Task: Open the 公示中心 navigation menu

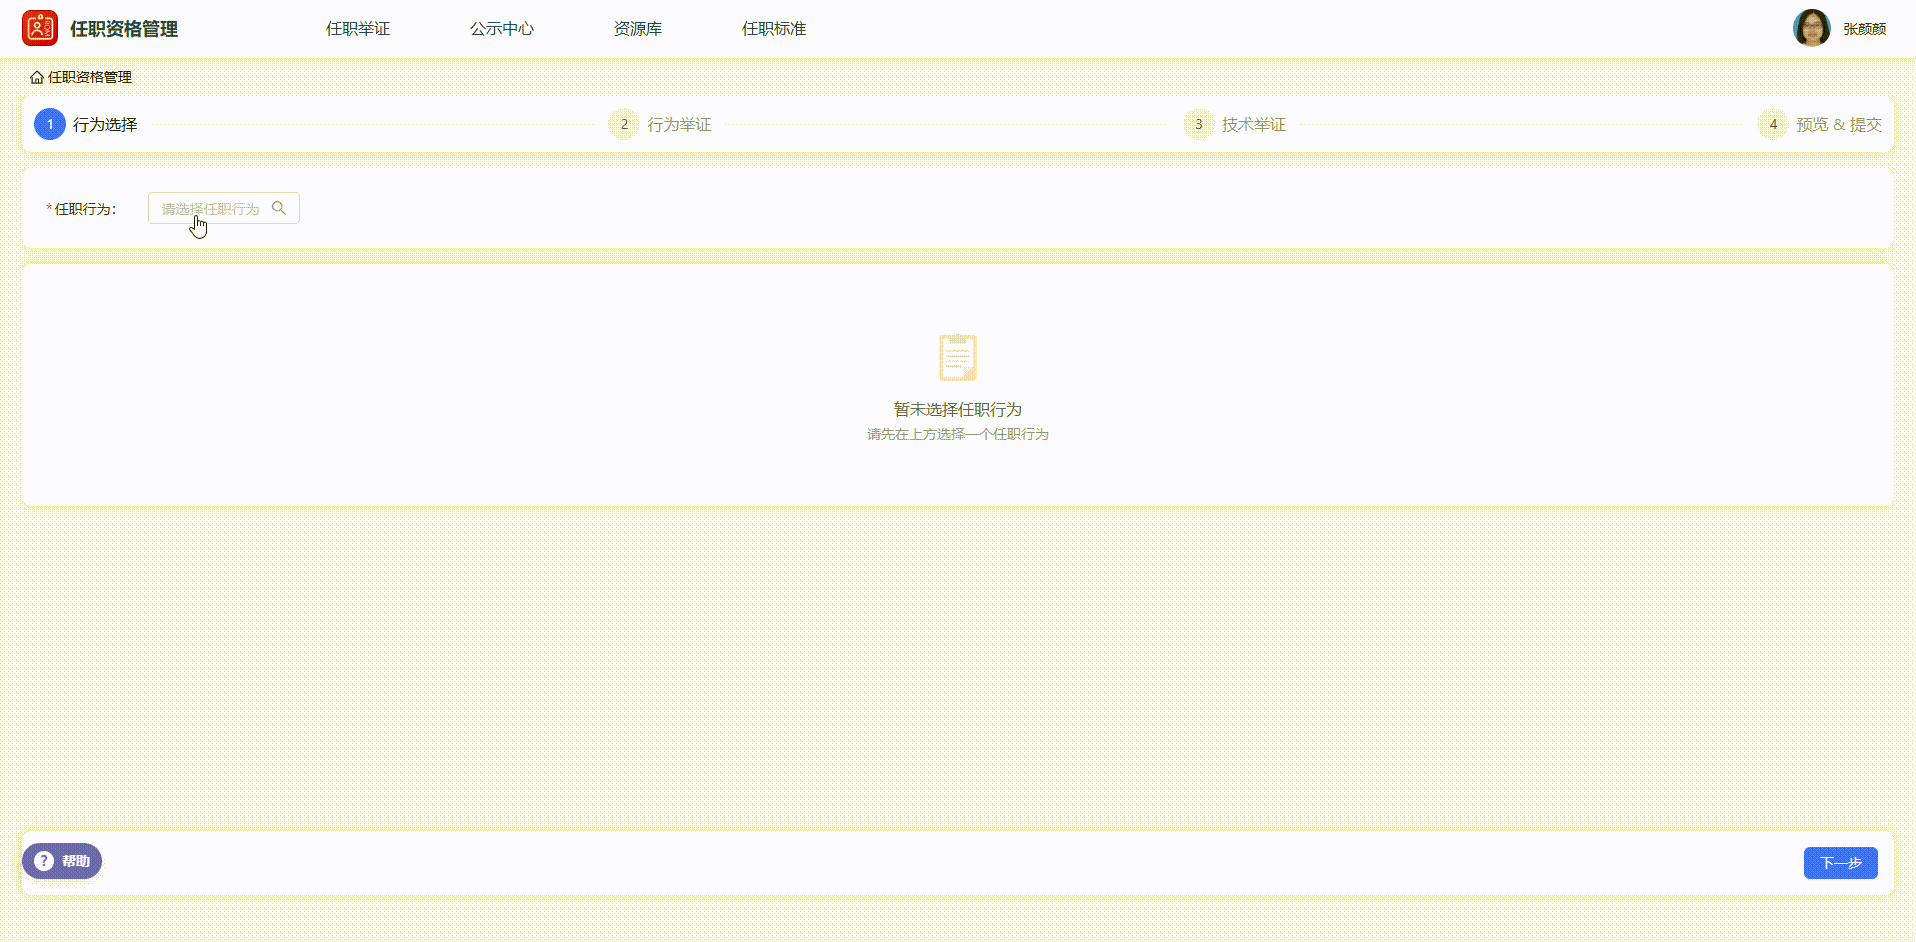Action: pos(502,28)
